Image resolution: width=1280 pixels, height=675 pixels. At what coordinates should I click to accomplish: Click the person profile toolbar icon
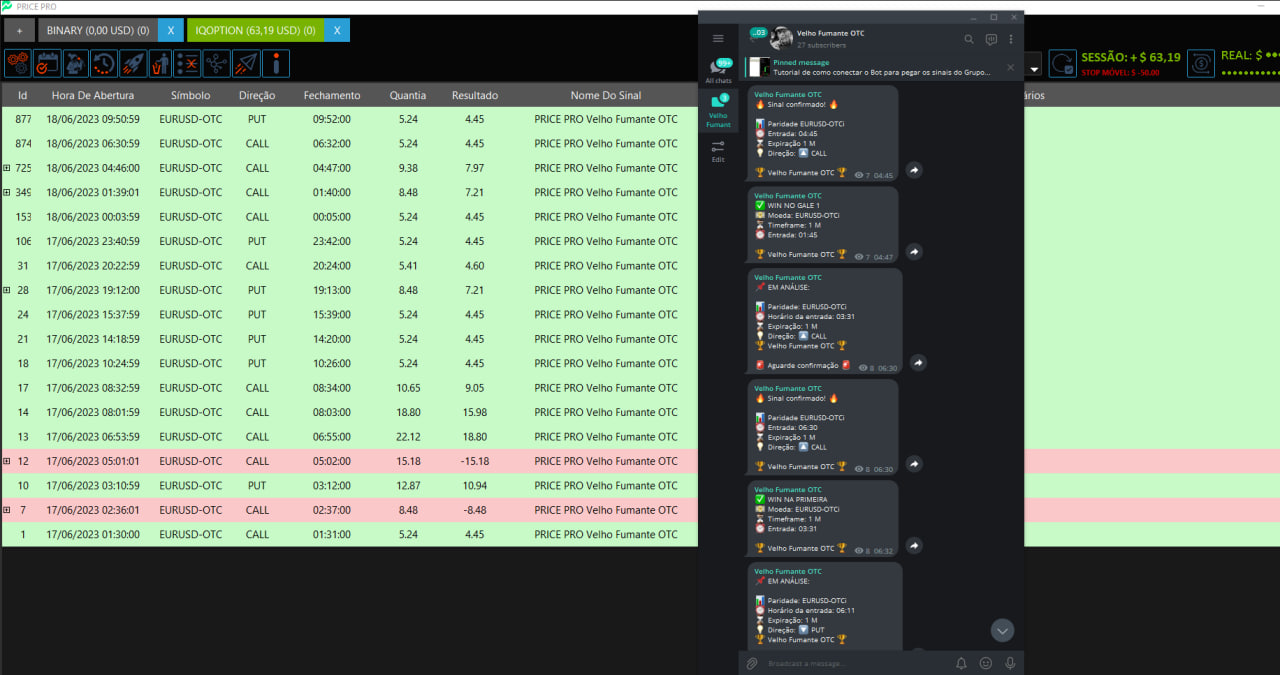(x=76, y=64)
